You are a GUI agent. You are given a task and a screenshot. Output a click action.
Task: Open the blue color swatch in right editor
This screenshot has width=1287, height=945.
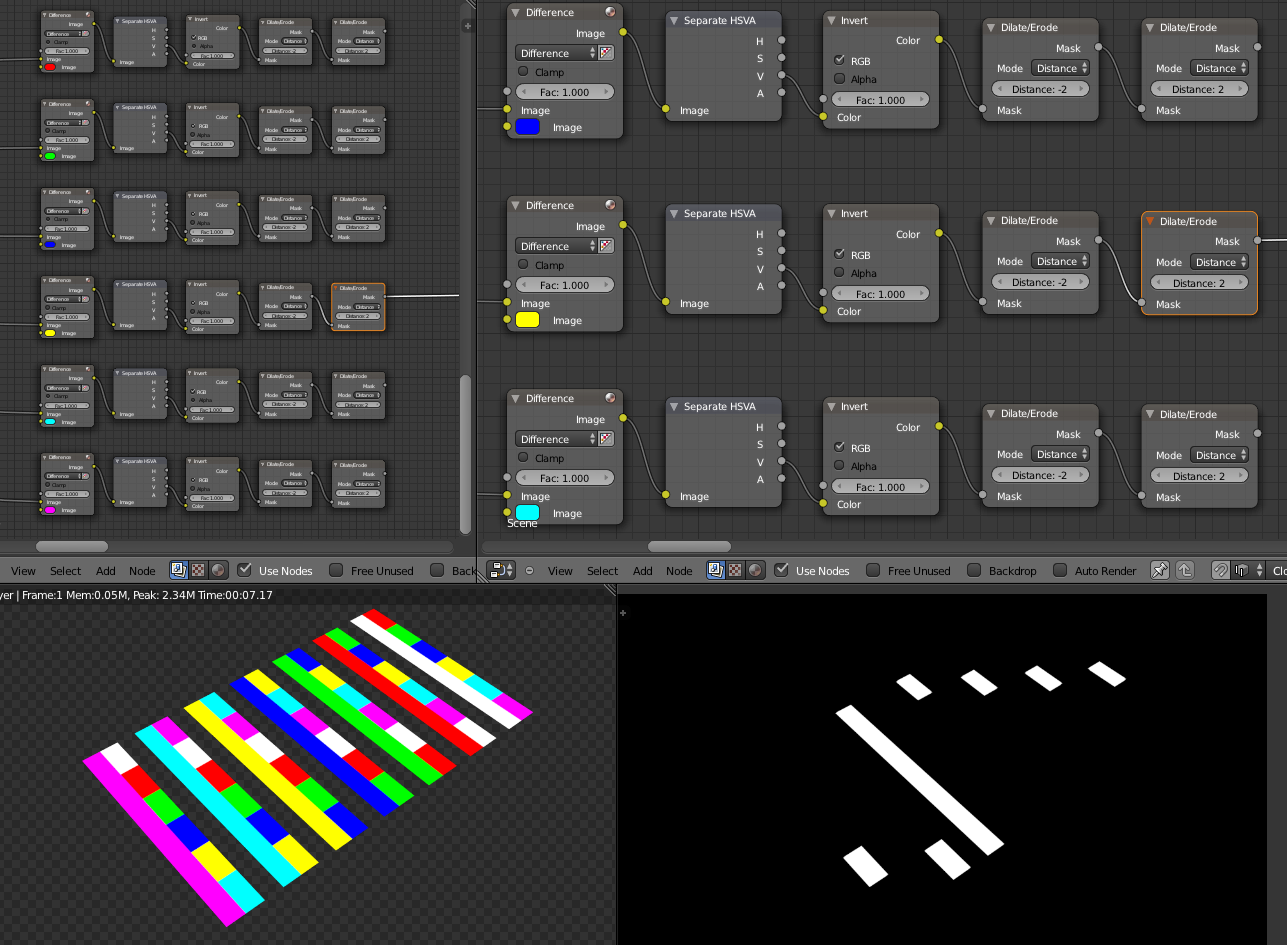528,127
